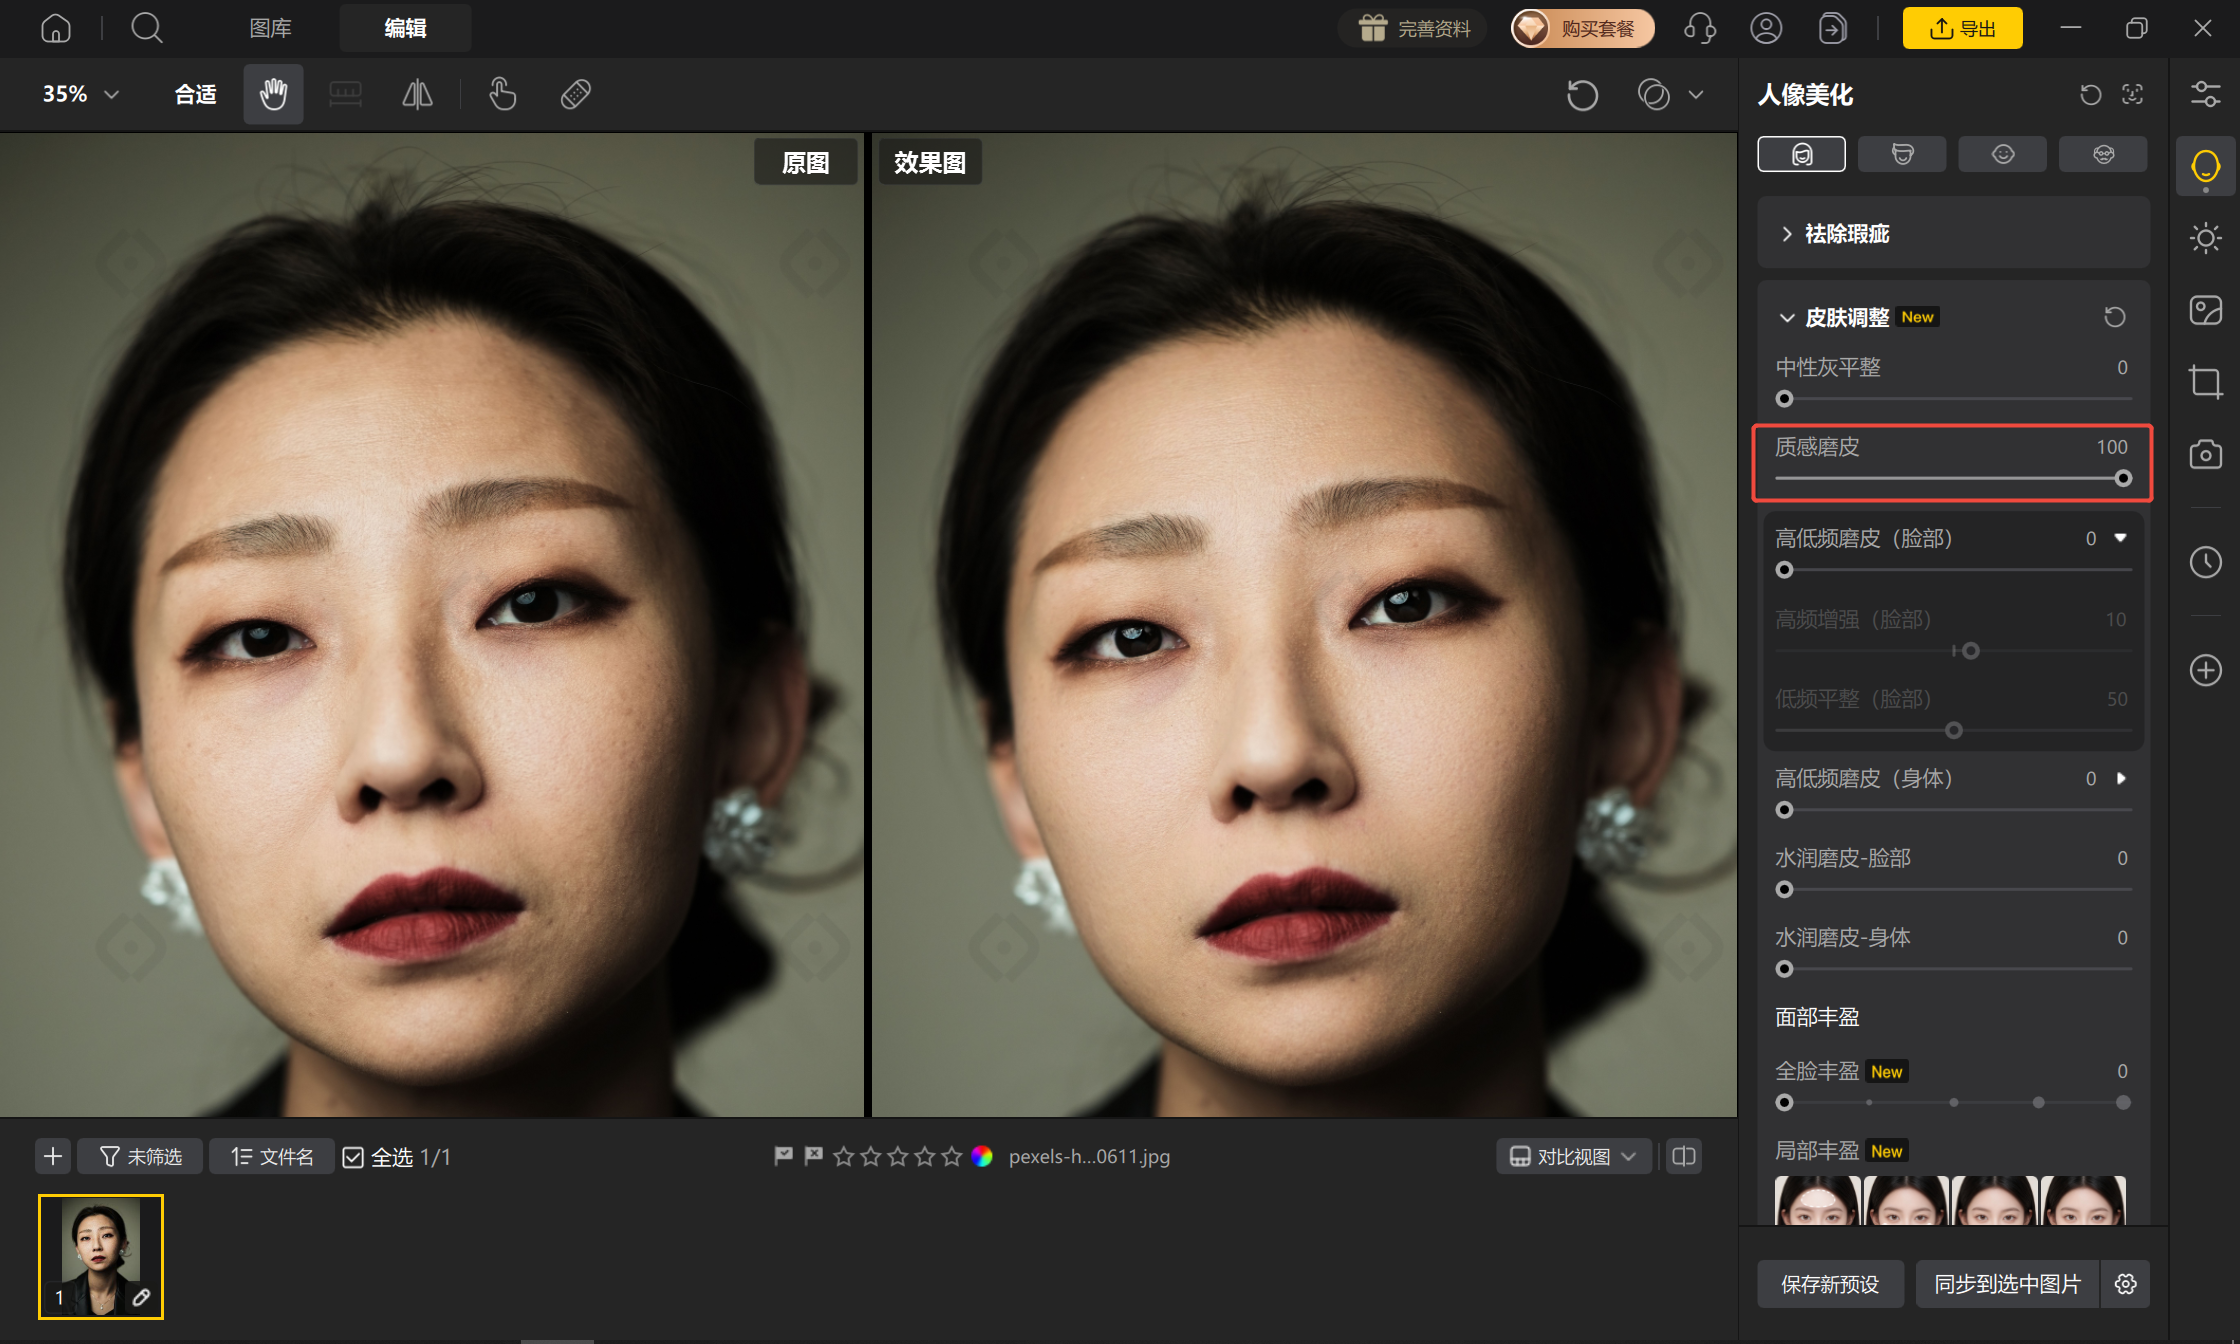The width and height of the screenshot is (2240, 1344).
Task: Click the flip mirror tool icon
Action: coord(417,94)
